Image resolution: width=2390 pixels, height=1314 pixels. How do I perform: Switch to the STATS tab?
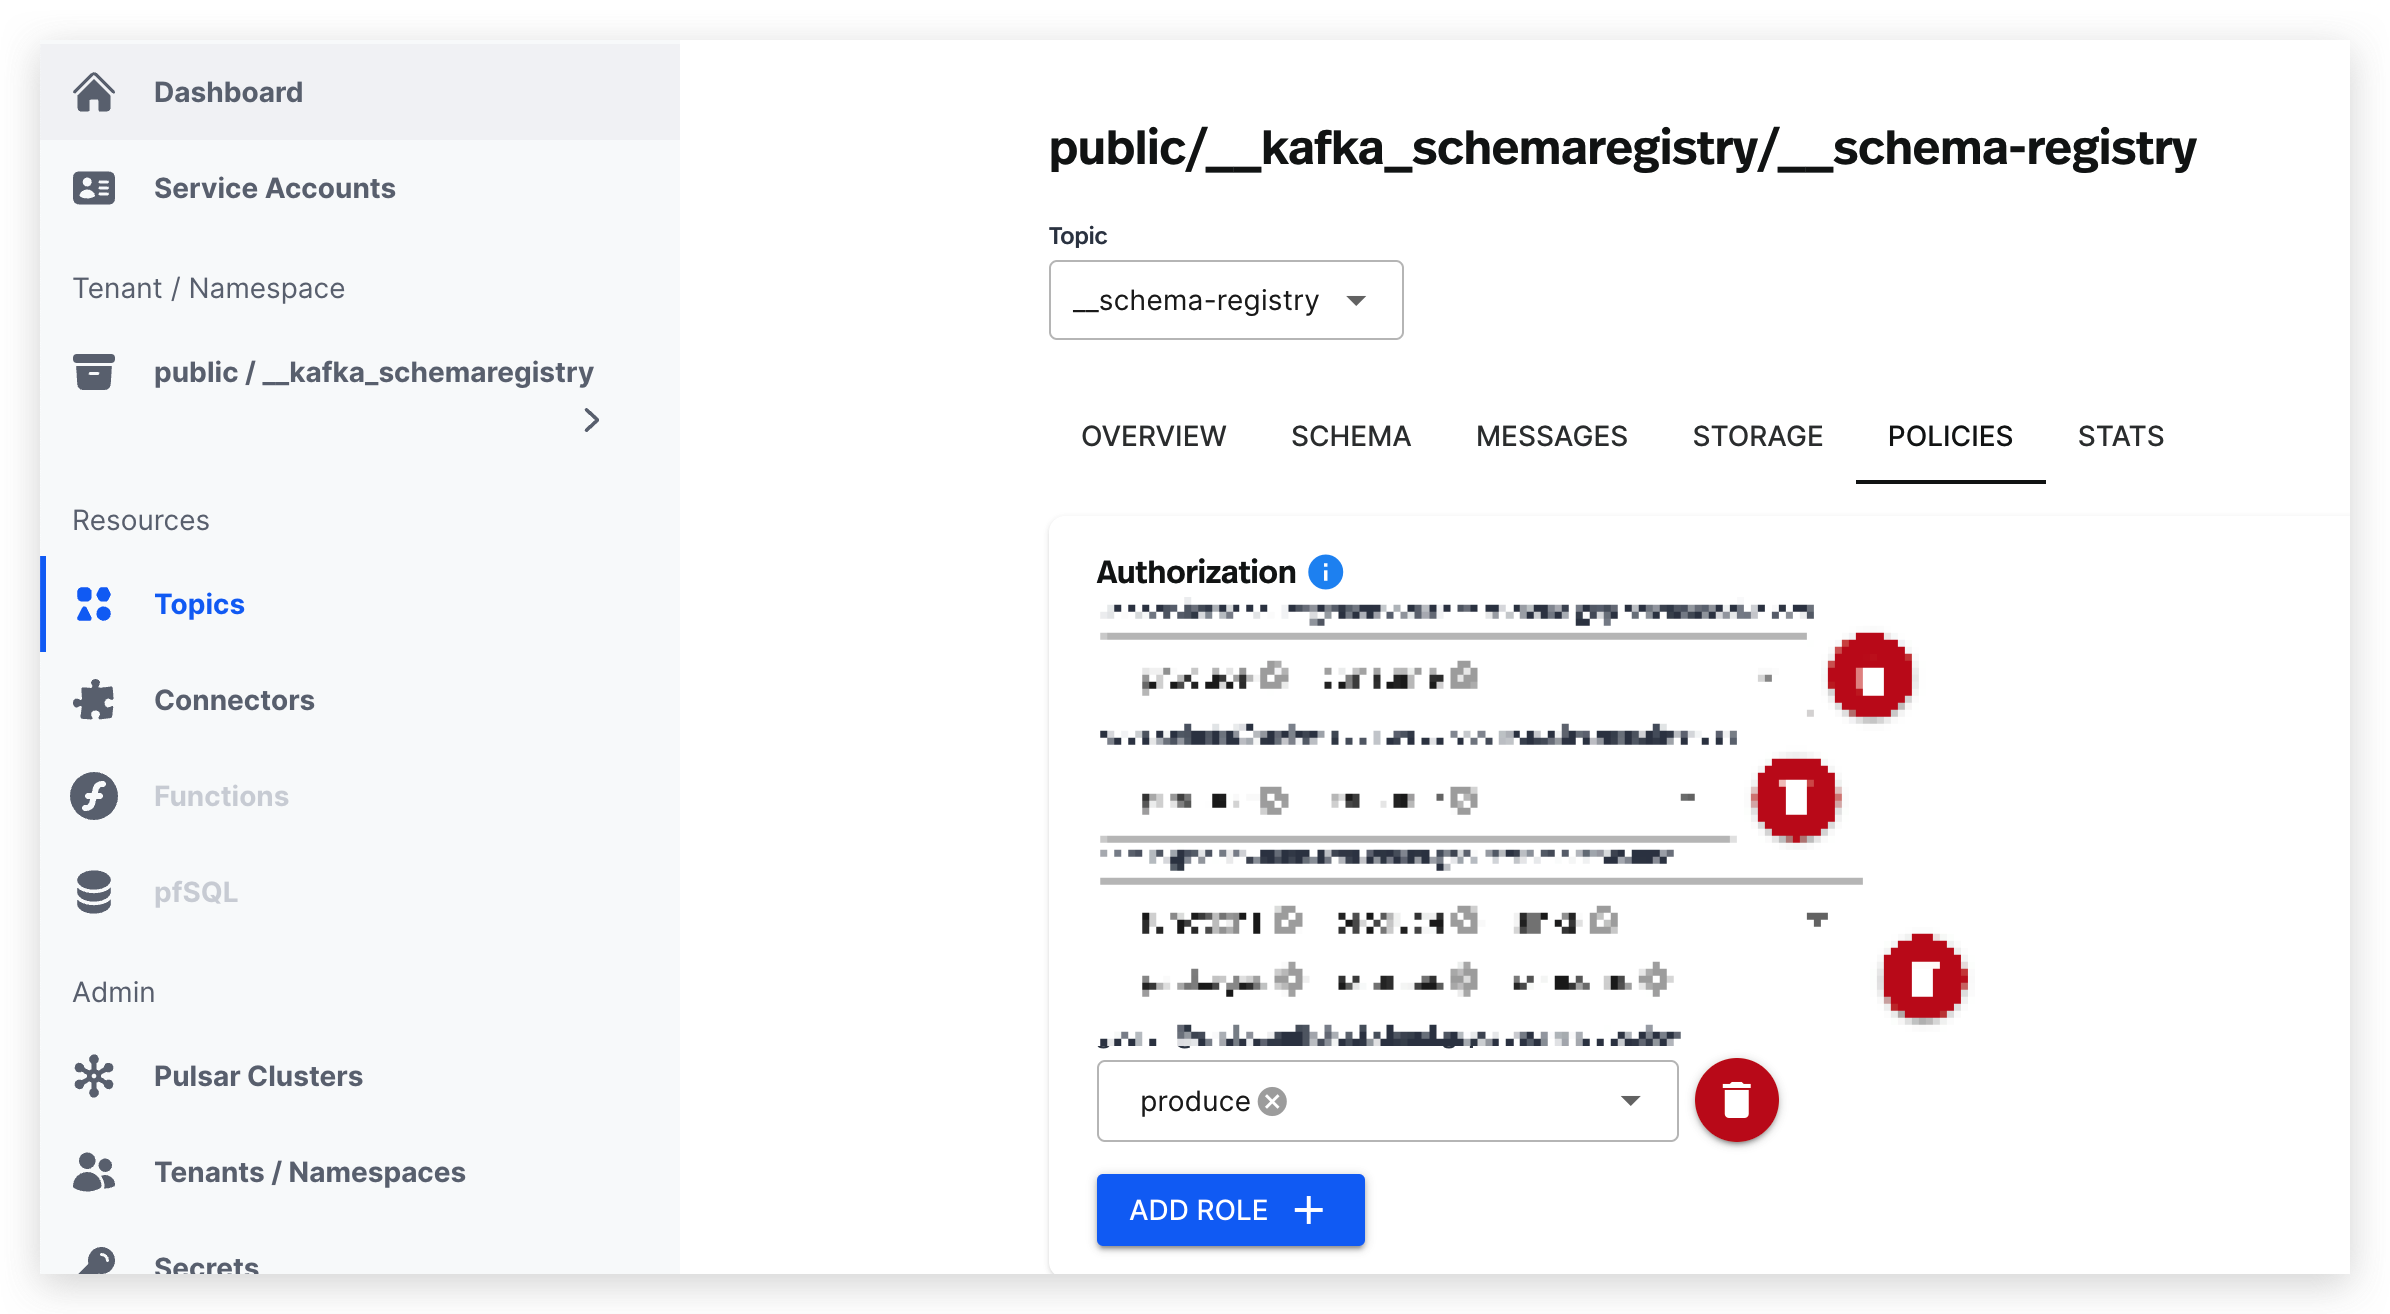coord(2120,436)
